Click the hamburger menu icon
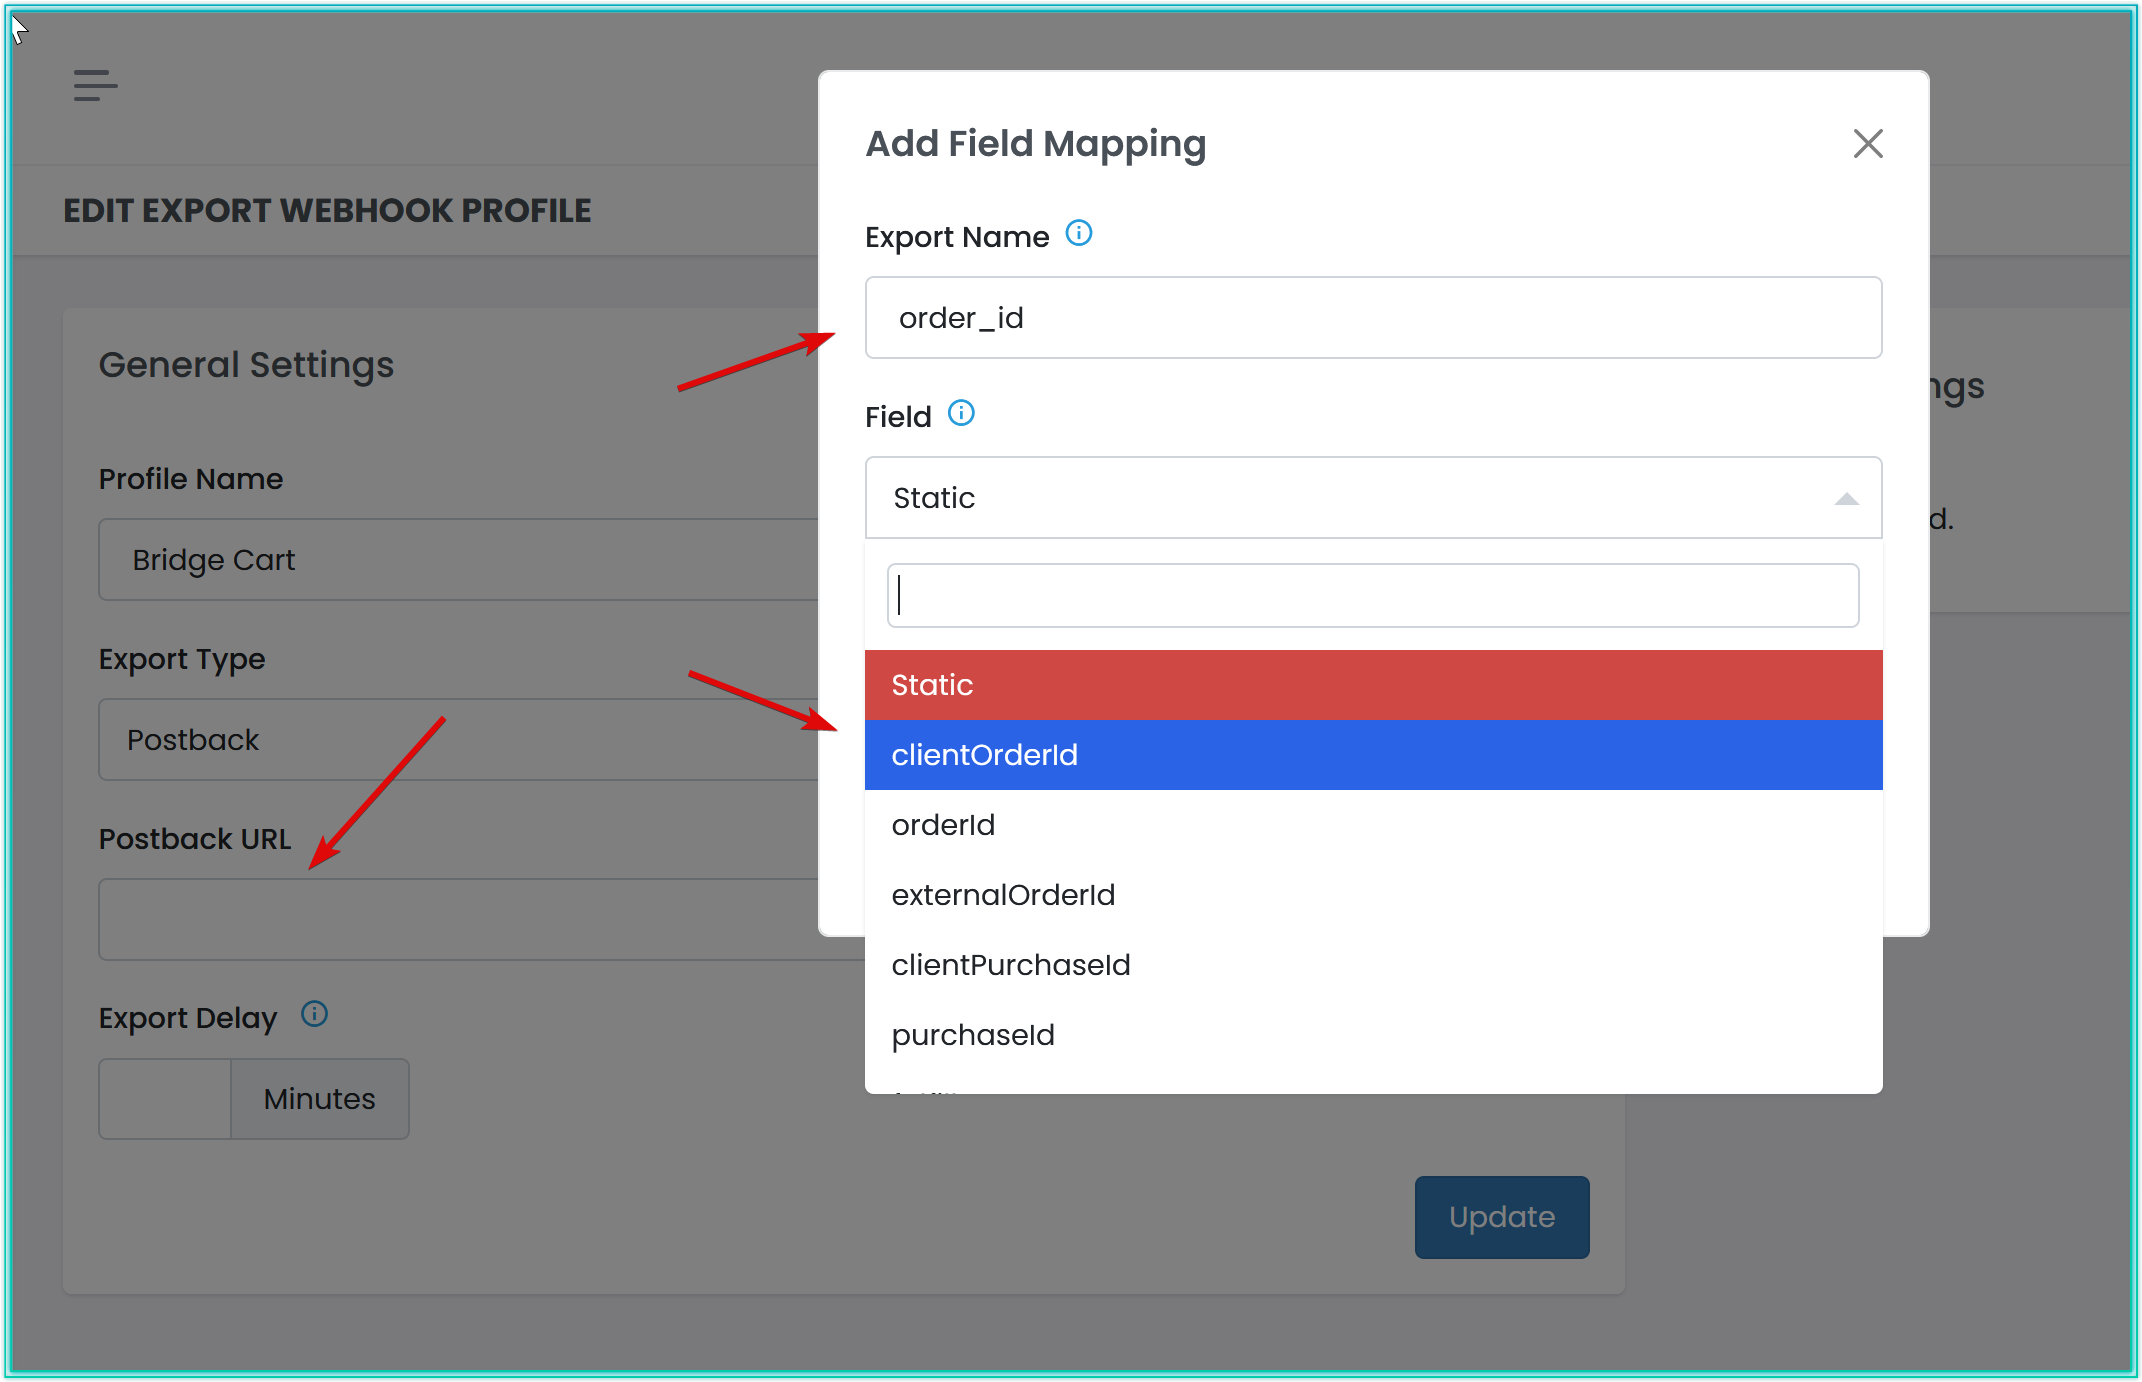Image resolution: width=2142 pixels, height=1382 pixels. [95, 85]
